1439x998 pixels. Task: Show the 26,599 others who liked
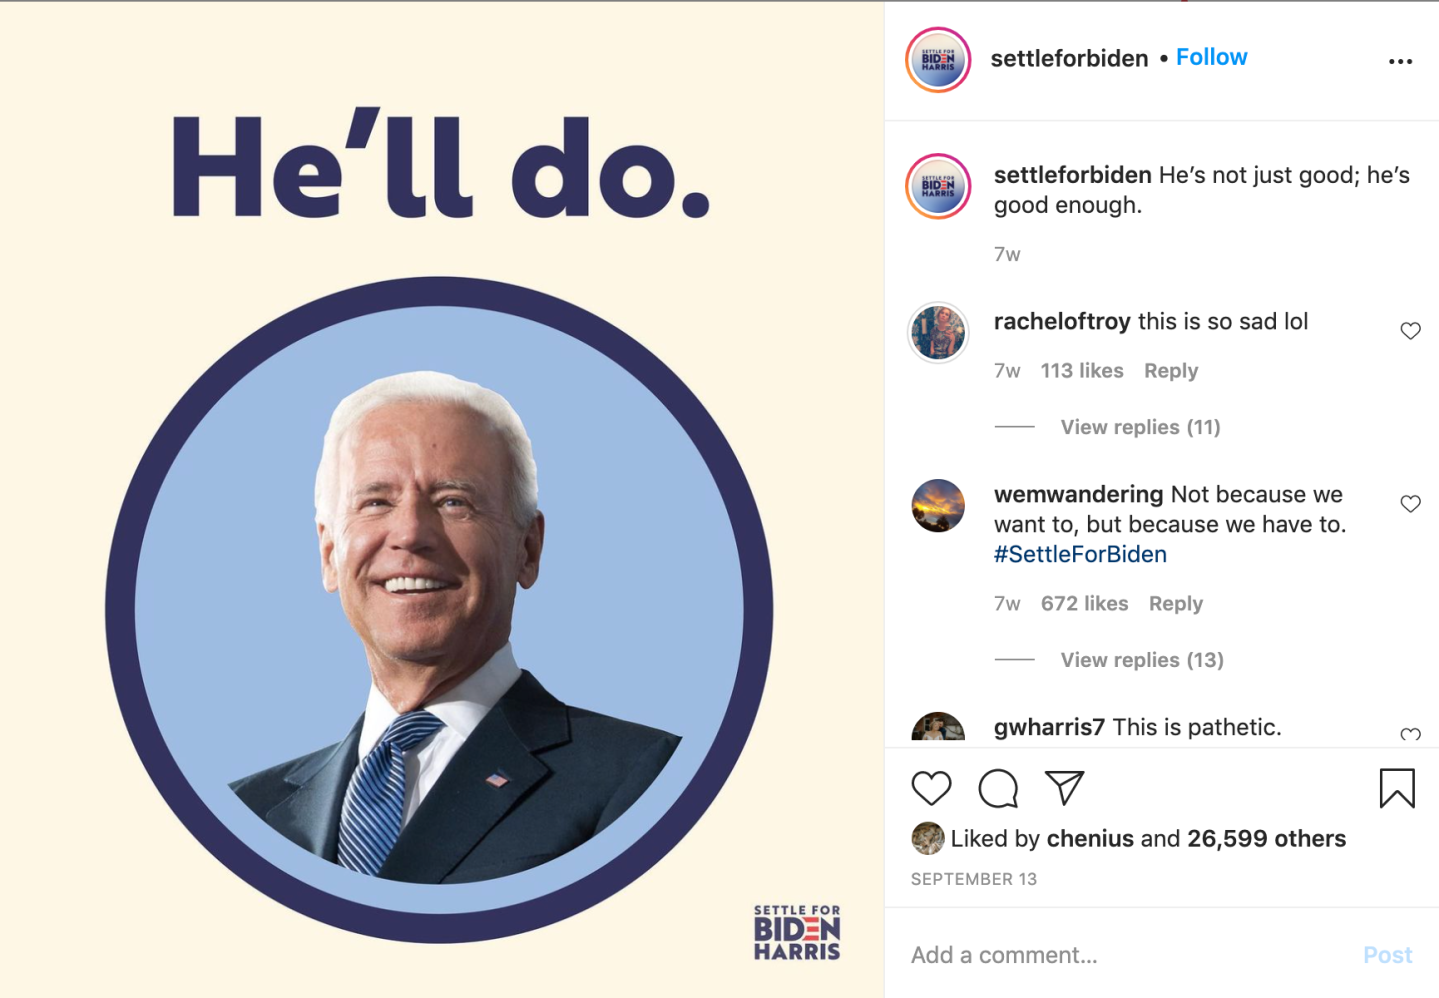tap(1266, 838)
